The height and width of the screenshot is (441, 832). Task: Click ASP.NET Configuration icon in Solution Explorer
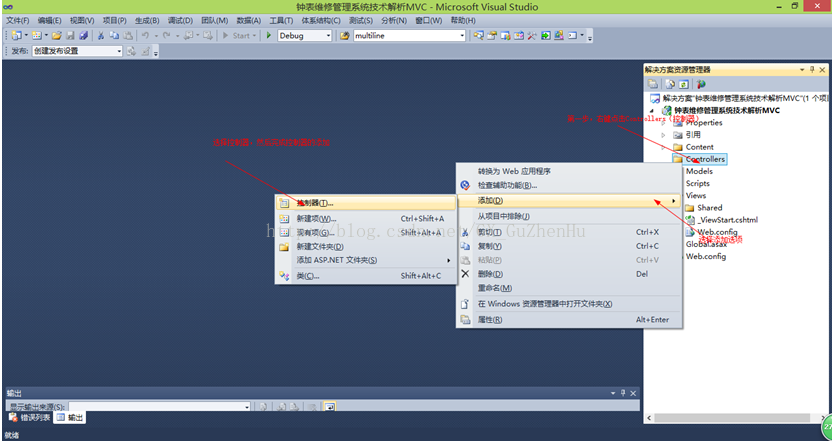[701, 84]
